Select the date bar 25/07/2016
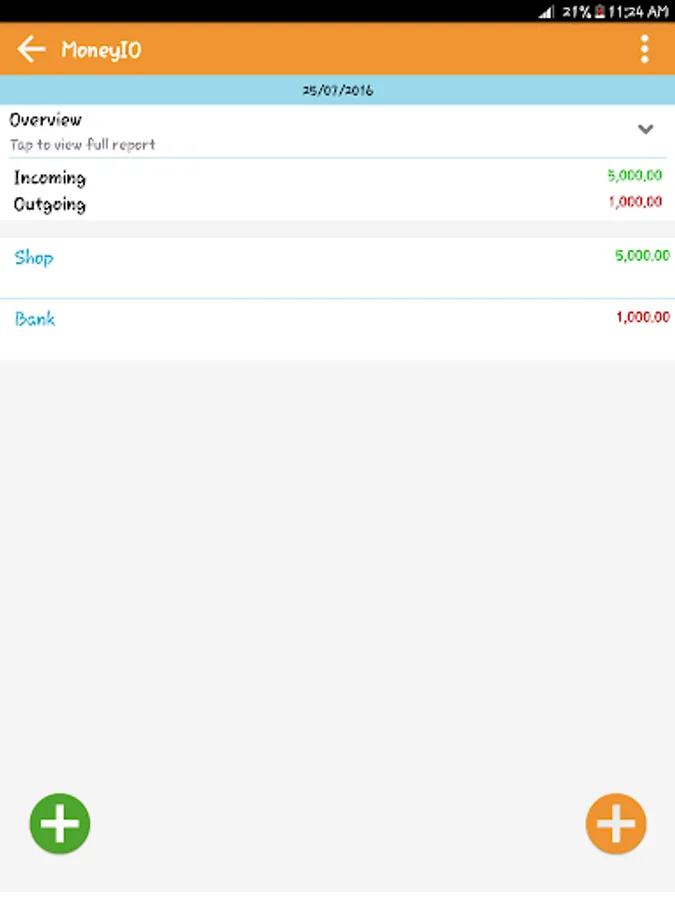The image size is (675, 900). click(337, 90)
